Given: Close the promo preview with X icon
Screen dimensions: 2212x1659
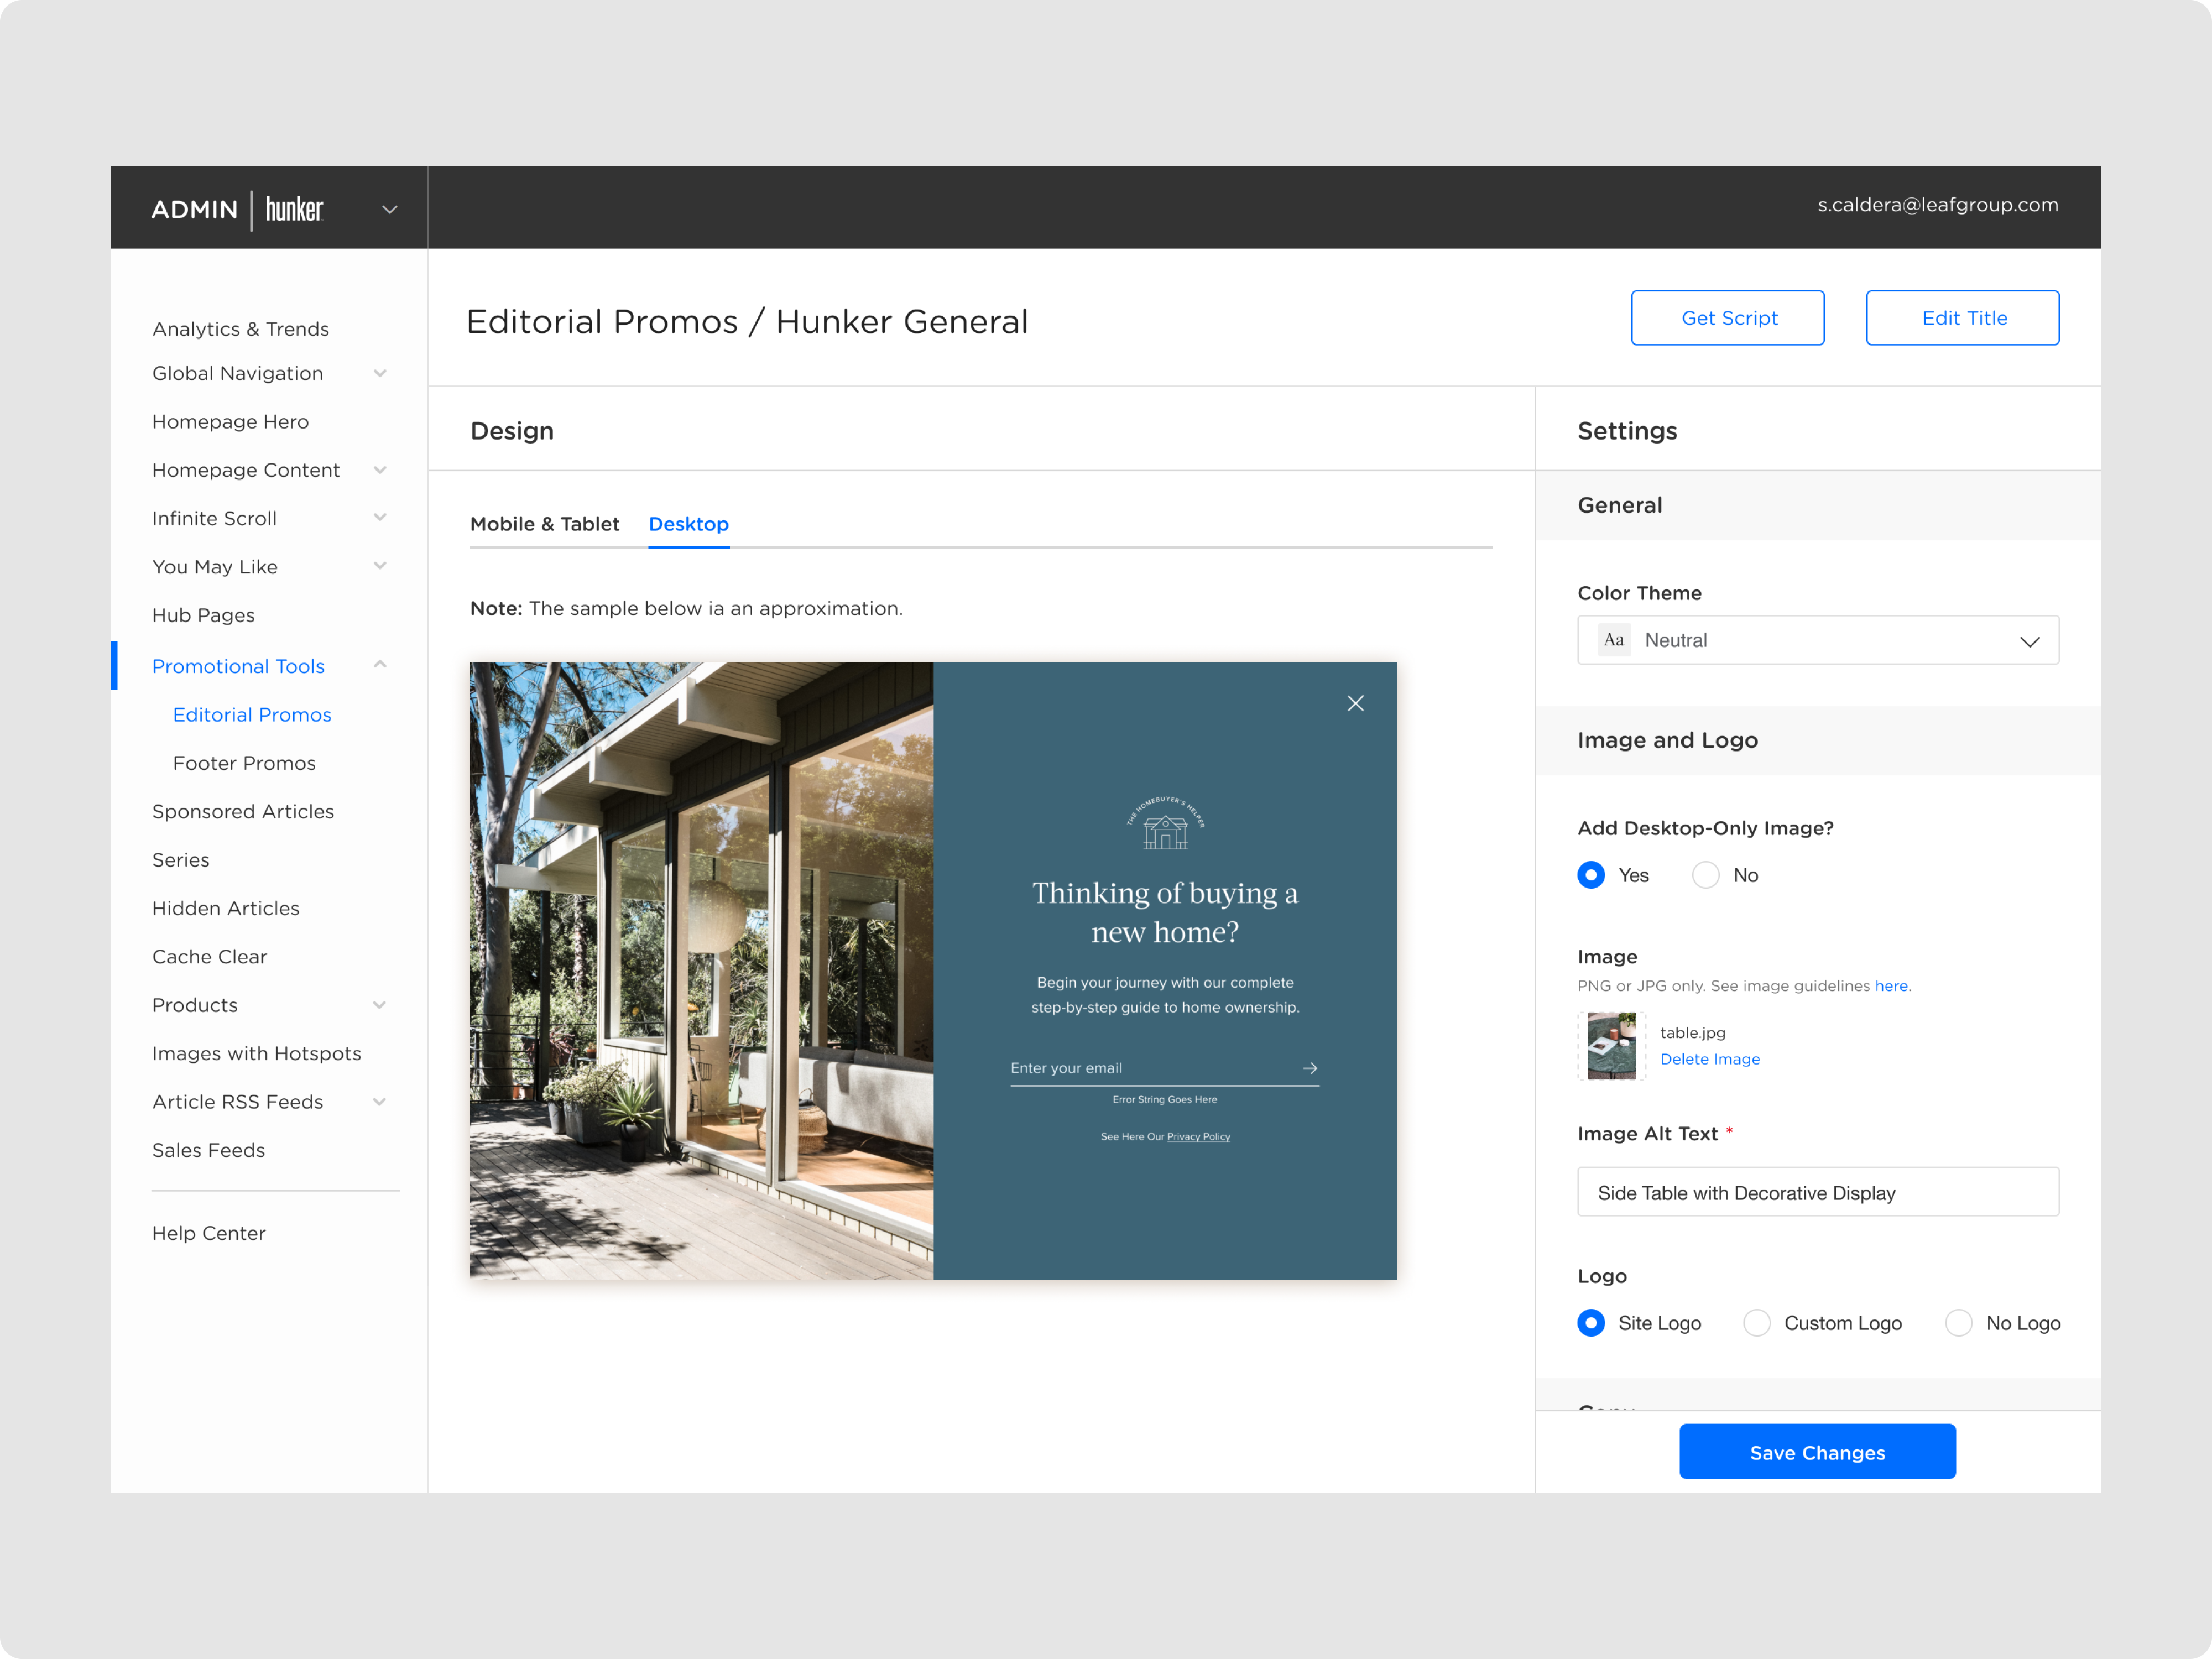Looking at the screenshot, I should pos(1355,703).
